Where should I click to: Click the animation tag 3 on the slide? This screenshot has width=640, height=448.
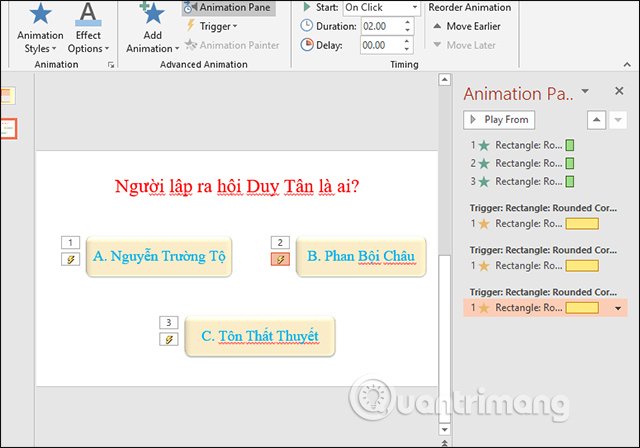pyautogui.click(x=169, y=322)
